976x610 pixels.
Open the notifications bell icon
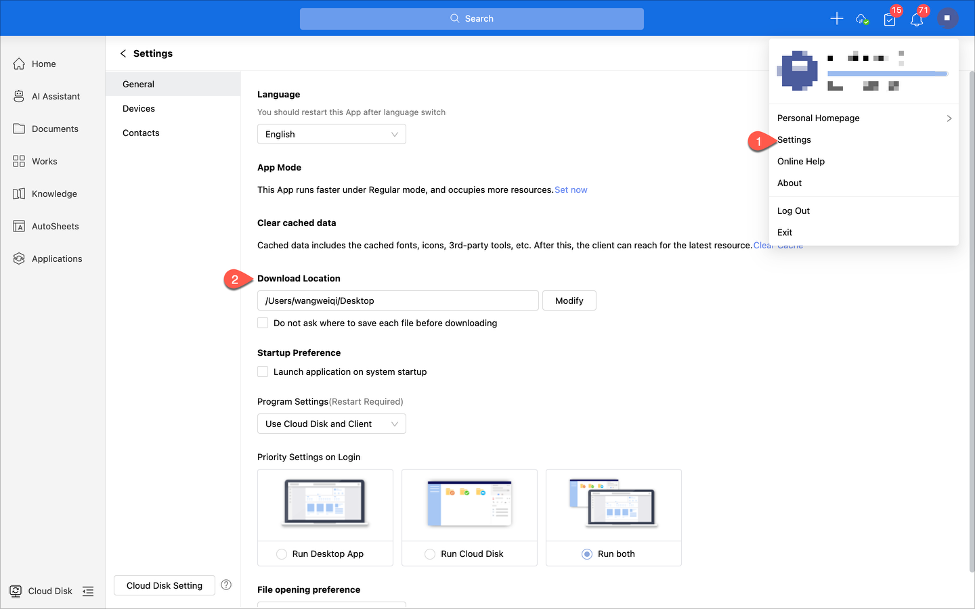916,19
